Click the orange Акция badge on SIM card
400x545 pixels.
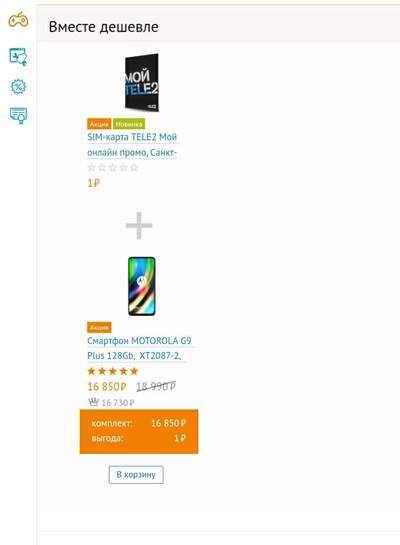[99, 124]
